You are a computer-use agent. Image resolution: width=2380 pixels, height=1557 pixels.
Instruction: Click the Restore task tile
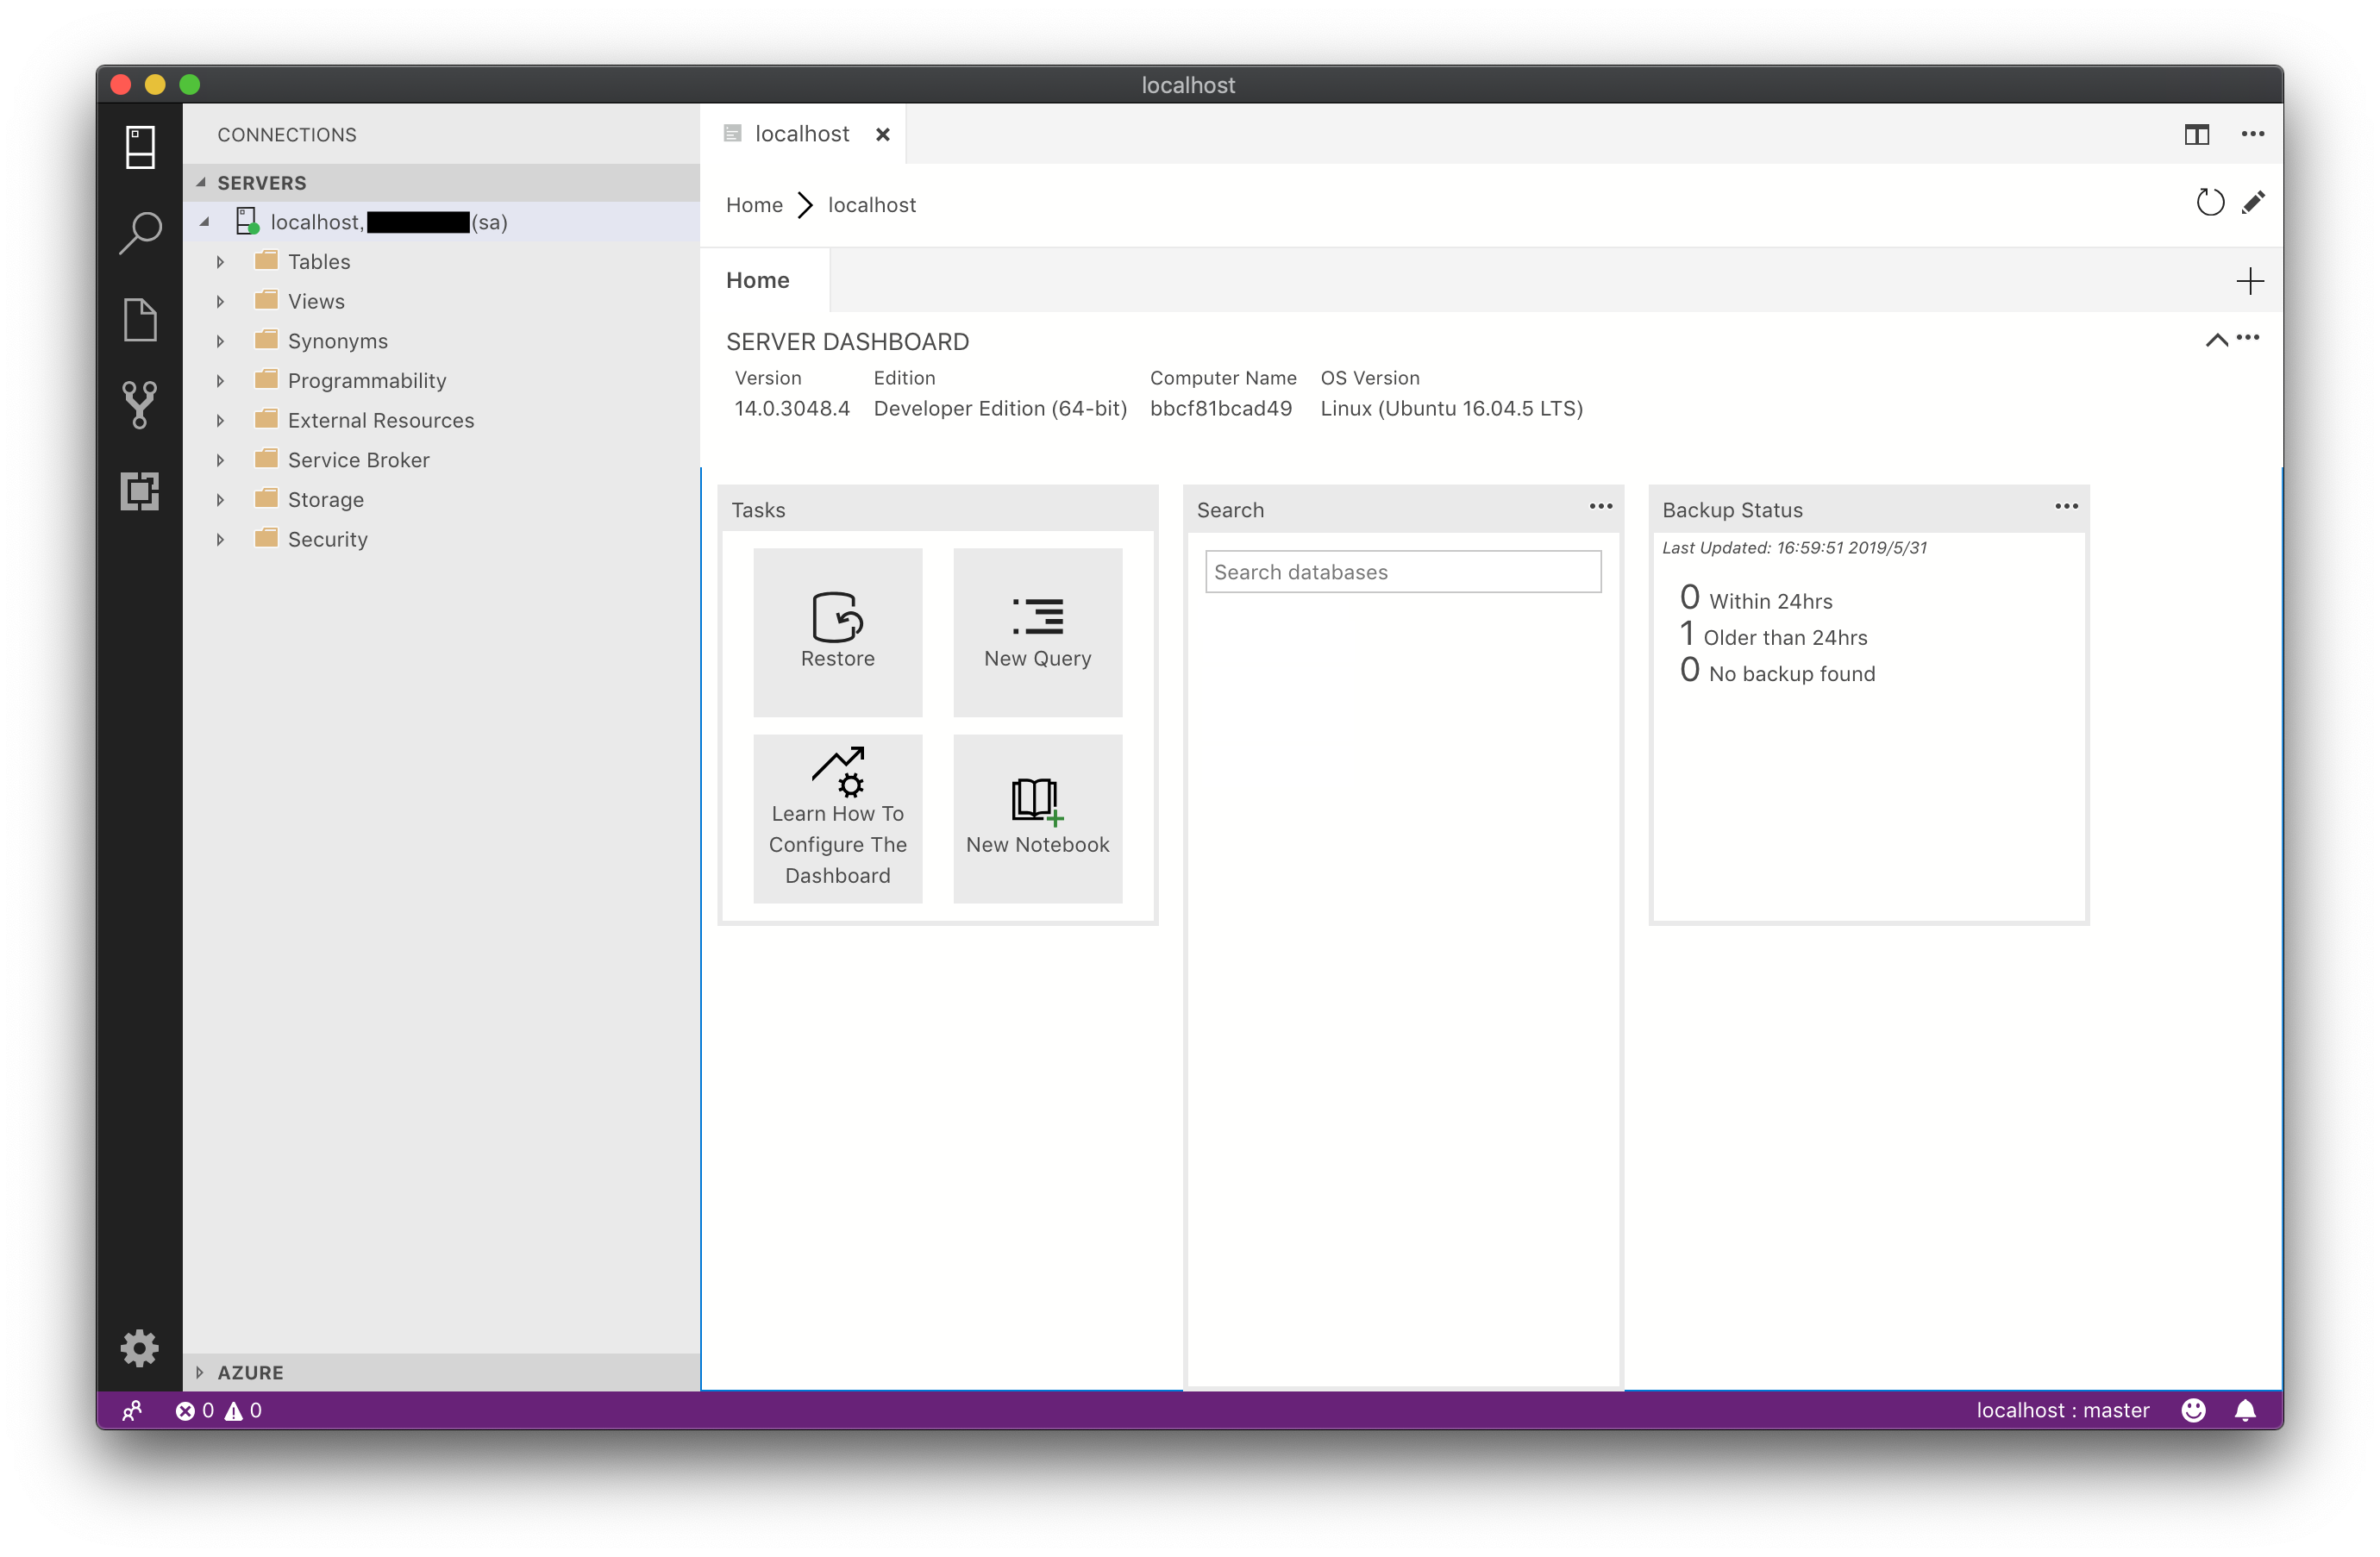point(837,632)
